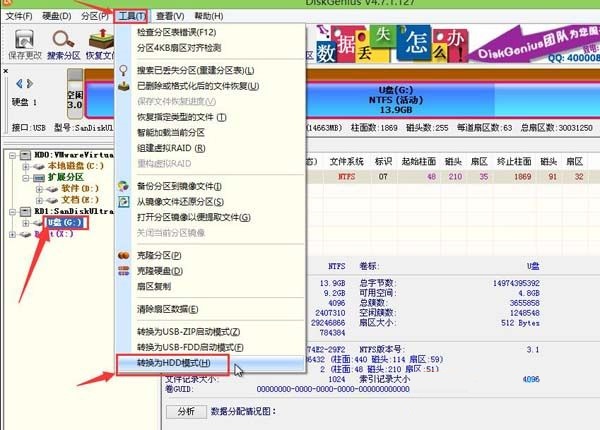Click the 07 identifier cell
Screen dimensions: 600x430
tap(383, 177)
